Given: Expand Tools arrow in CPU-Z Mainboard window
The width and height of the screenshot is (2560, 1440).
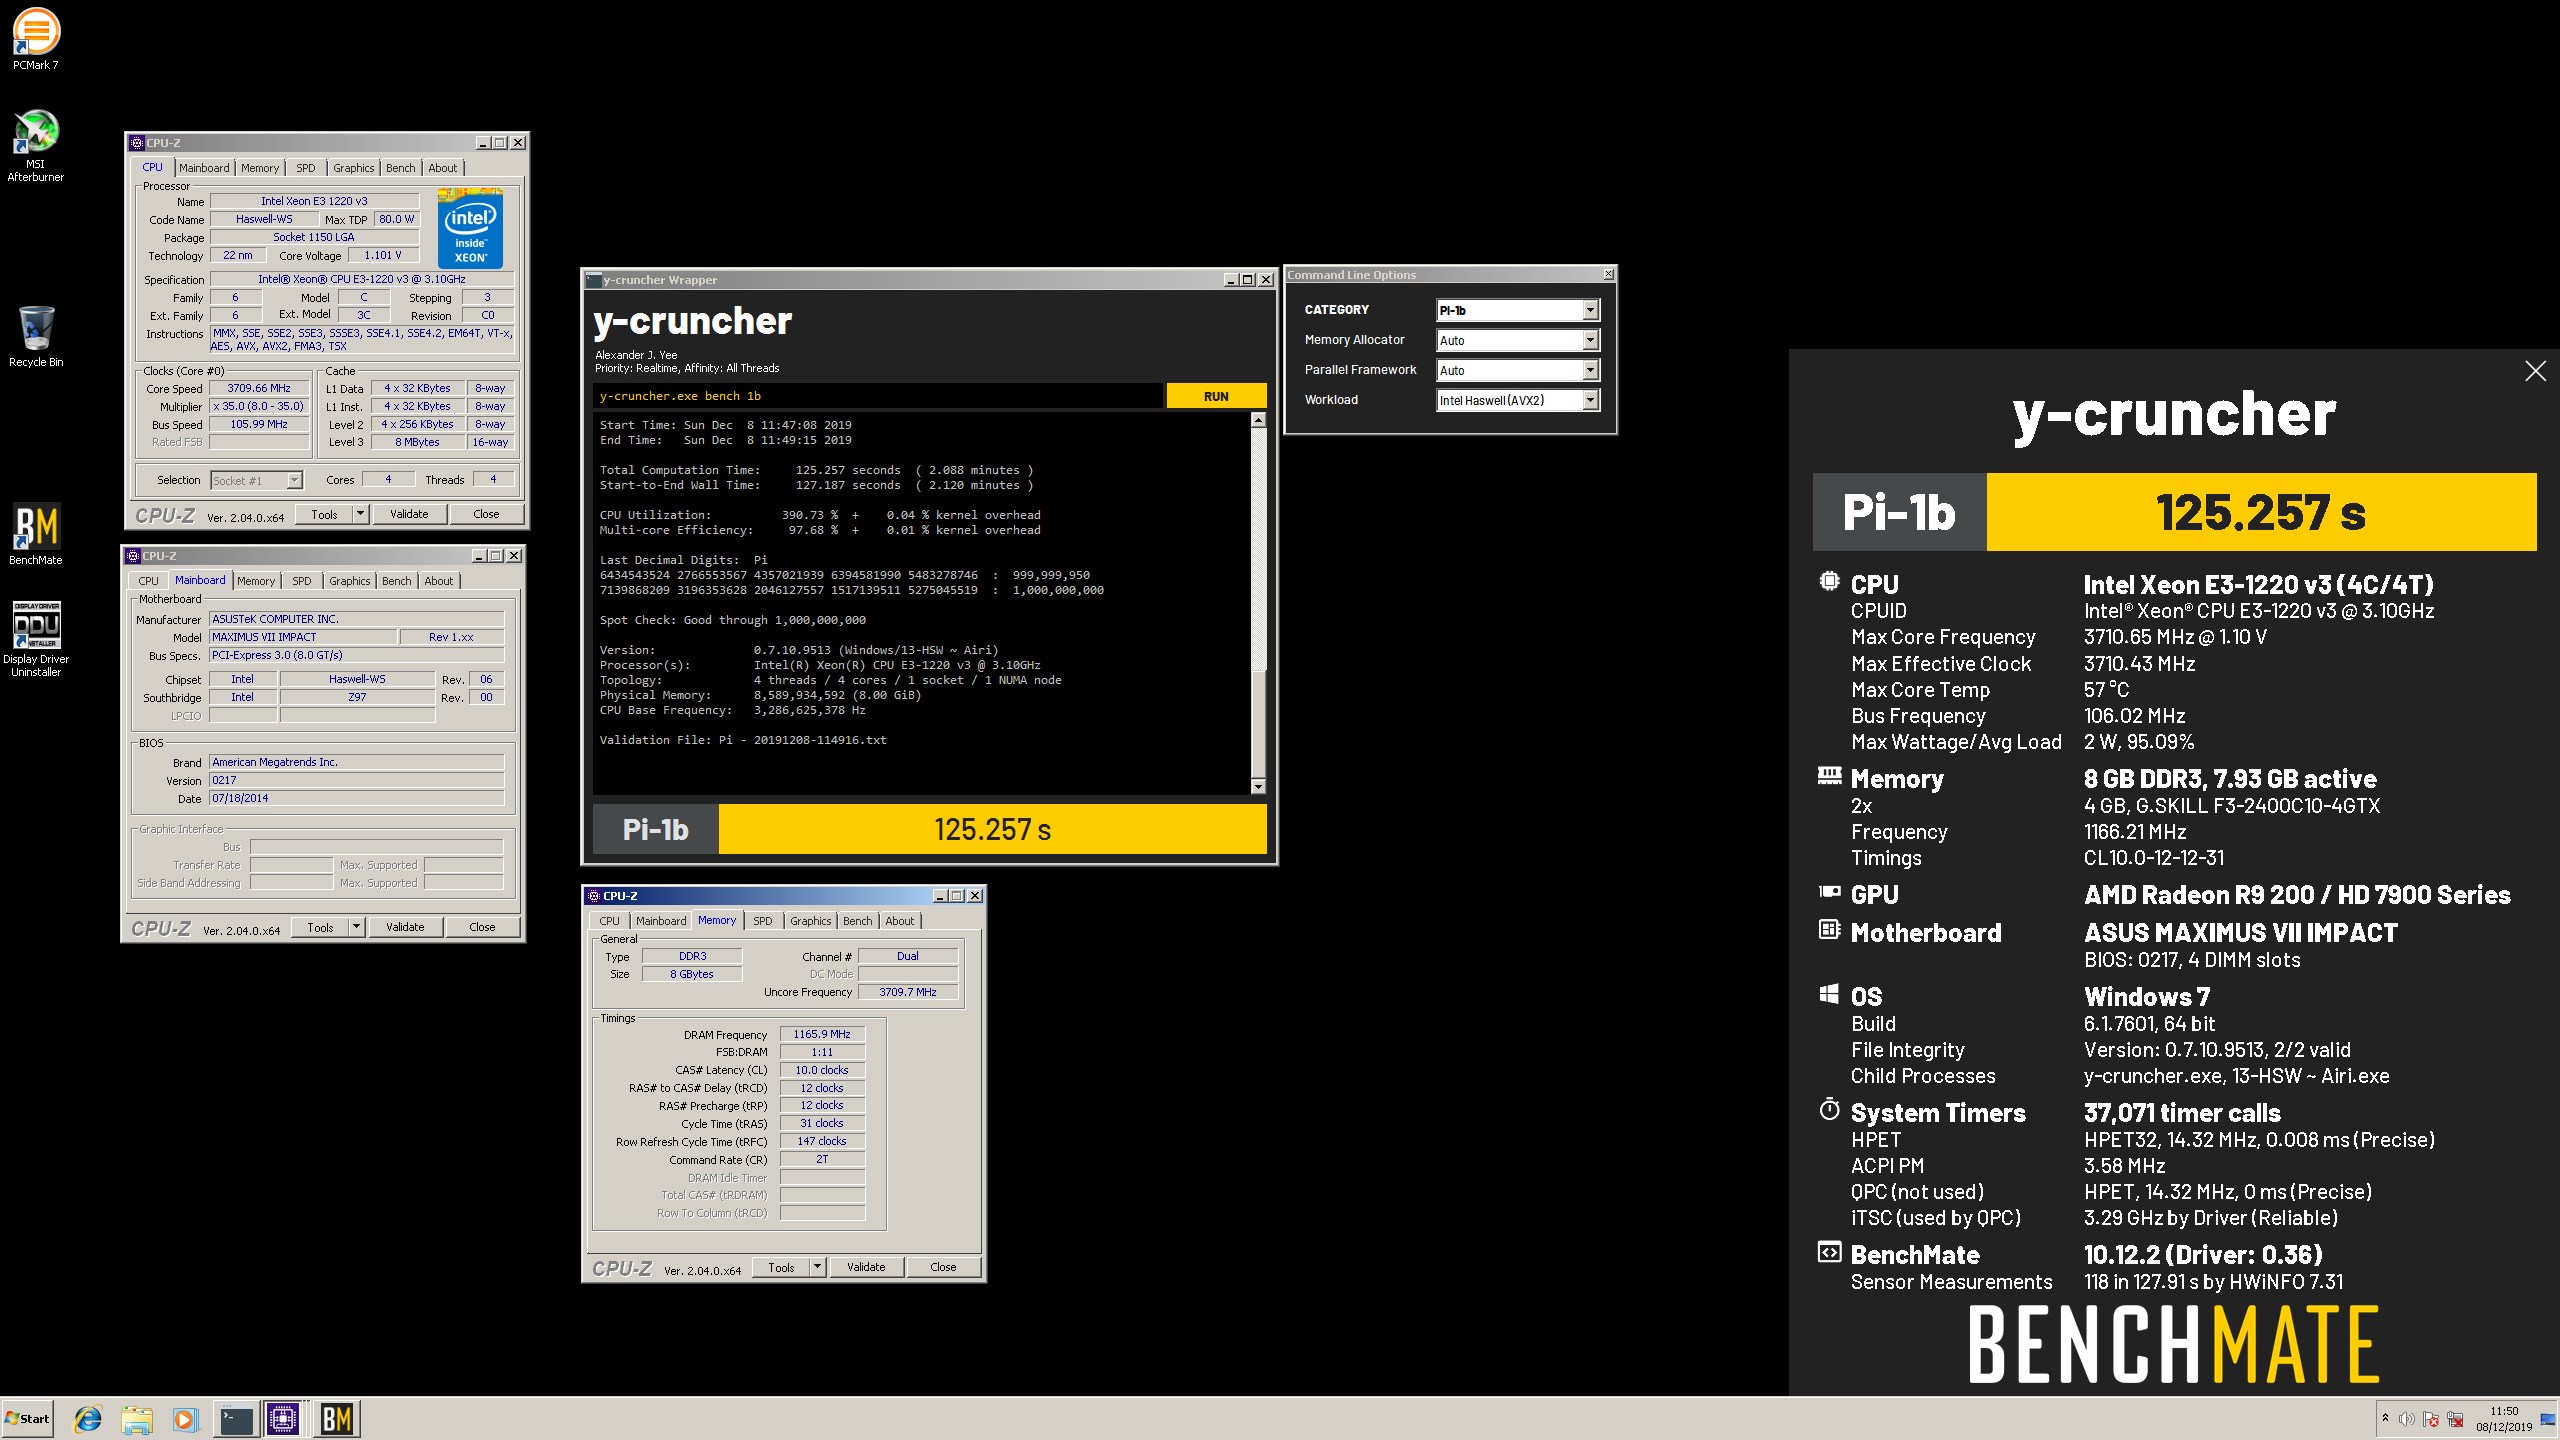Looking at the screenshot, I should pyautogui.click(x=356, y=927).
